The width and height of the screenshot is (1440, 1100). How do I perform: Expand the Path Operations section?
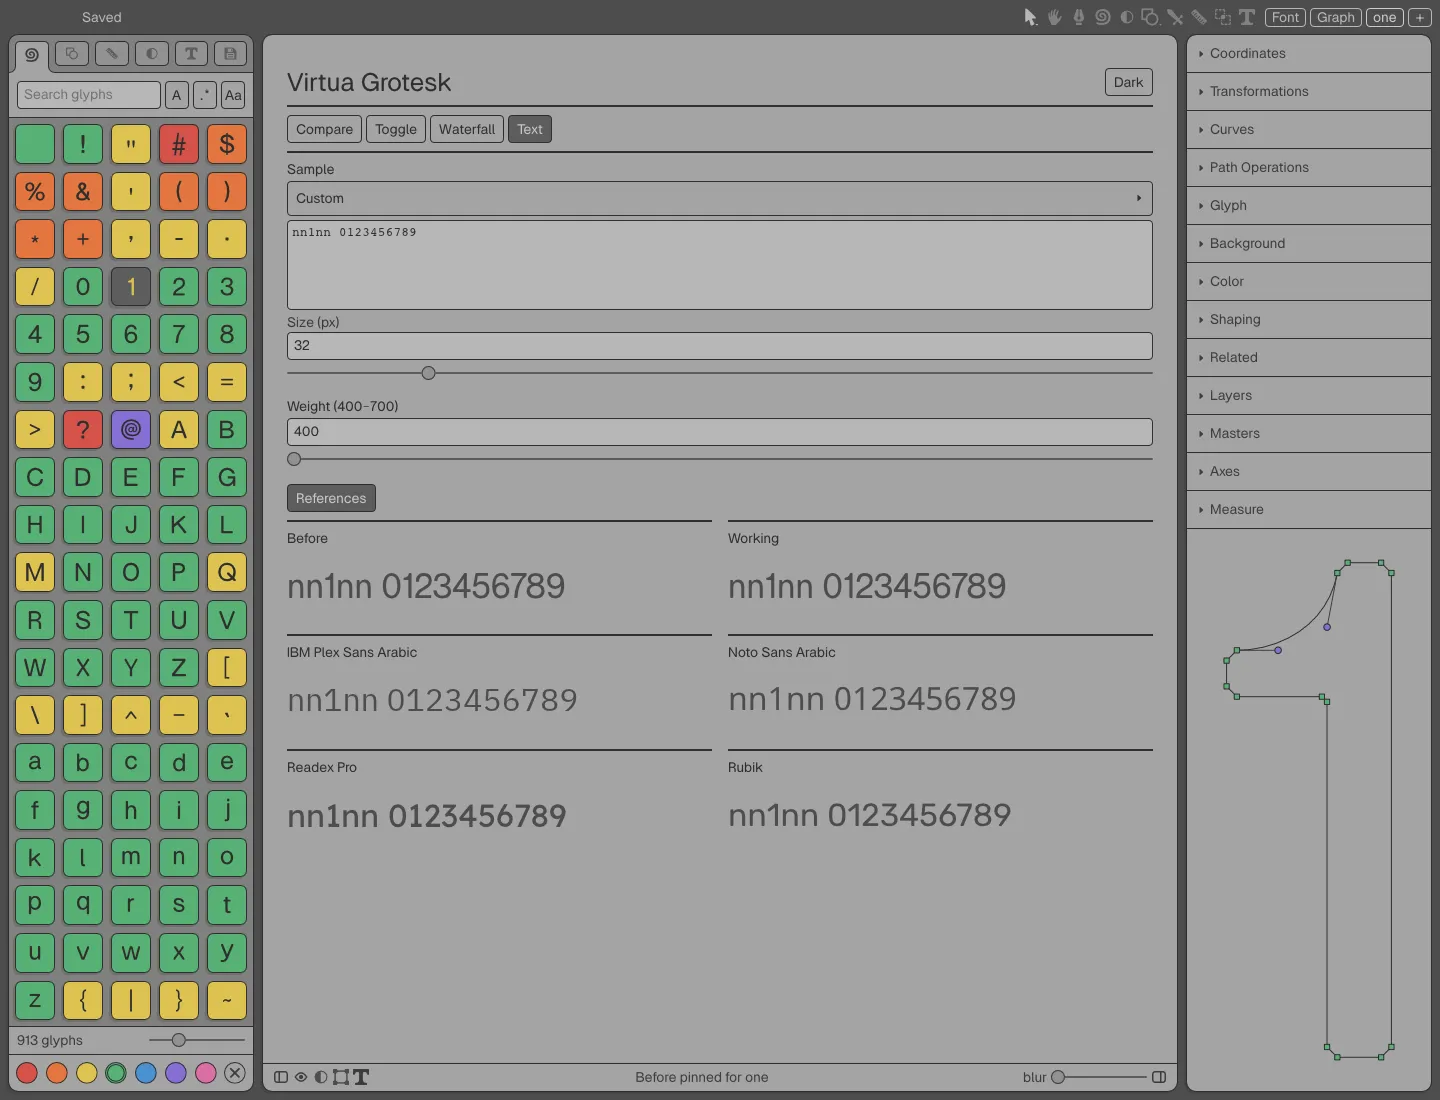click(1309, 167)
